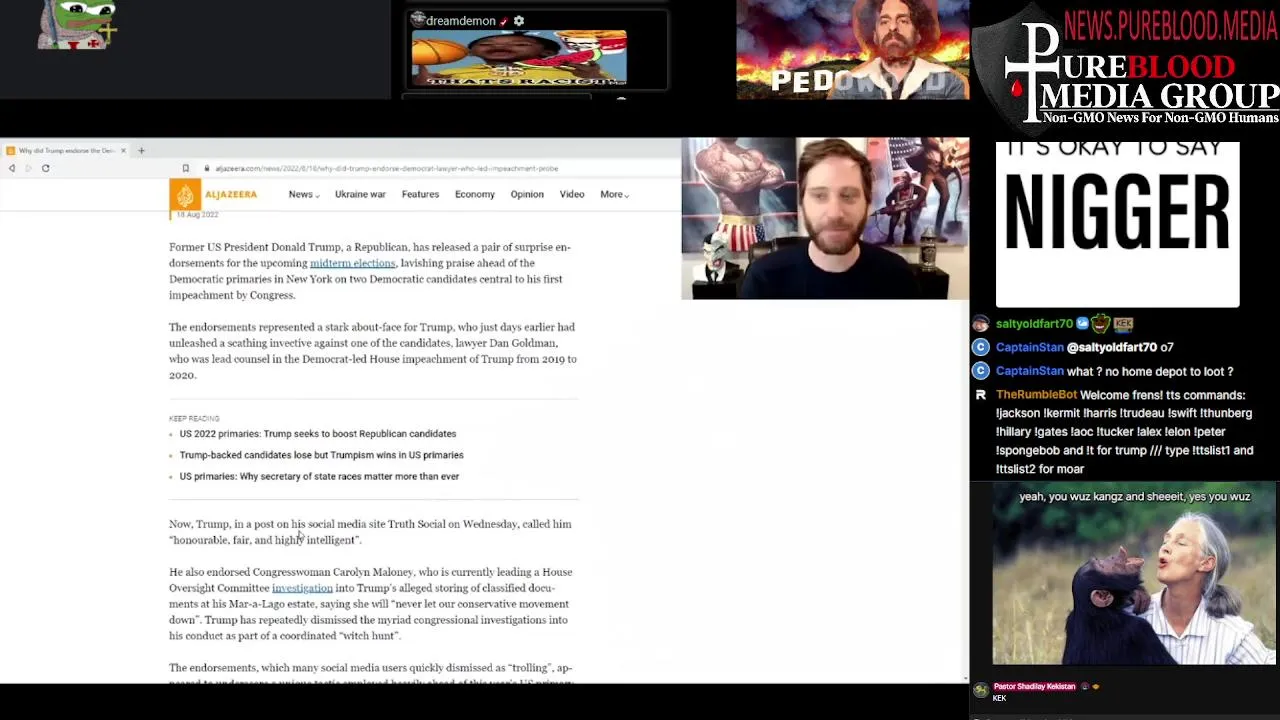Reload the Al Jazeera page

point(45,168)
